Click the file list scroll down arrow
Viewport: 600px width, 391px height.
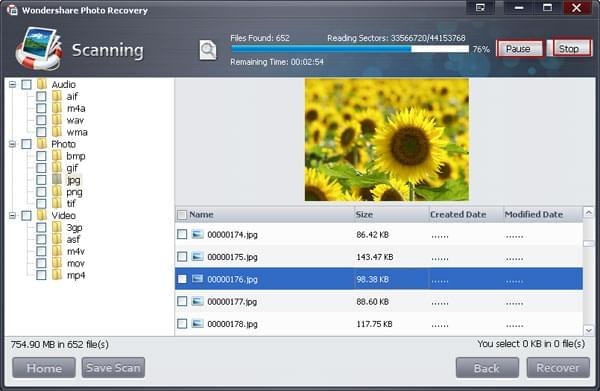[x=589, y=330]
